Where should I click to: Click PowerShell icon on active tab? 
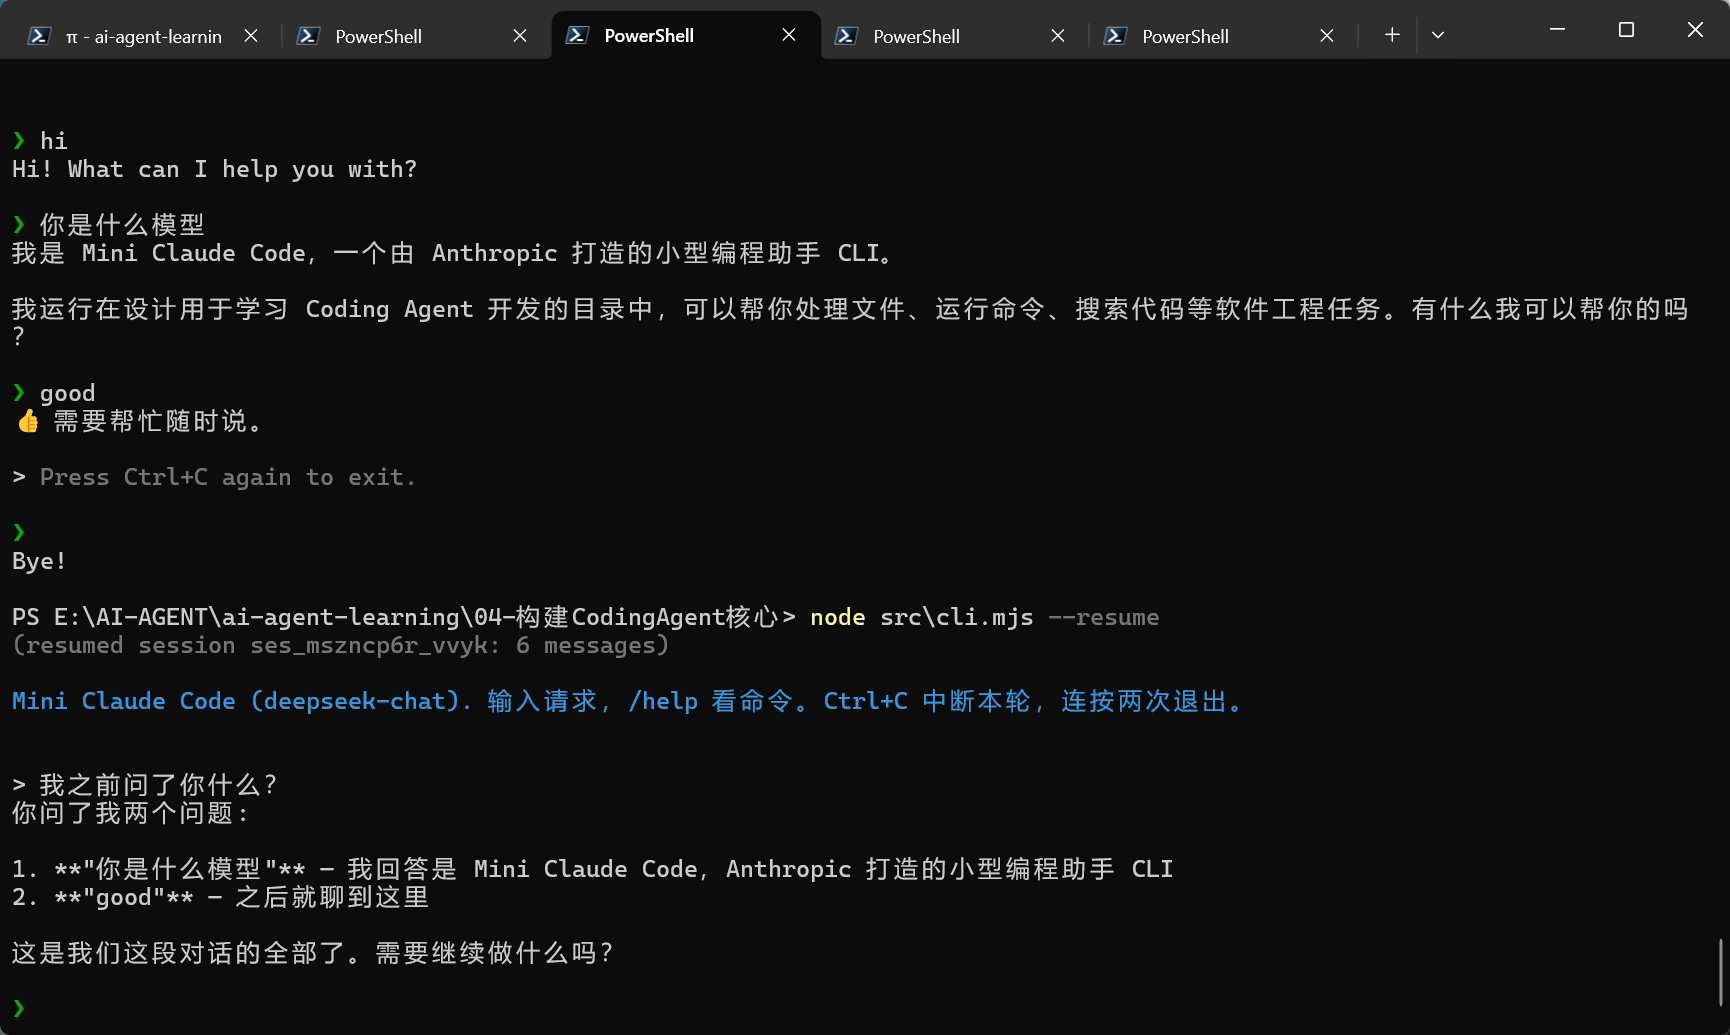pyautogui.click(x=577, y=35)
